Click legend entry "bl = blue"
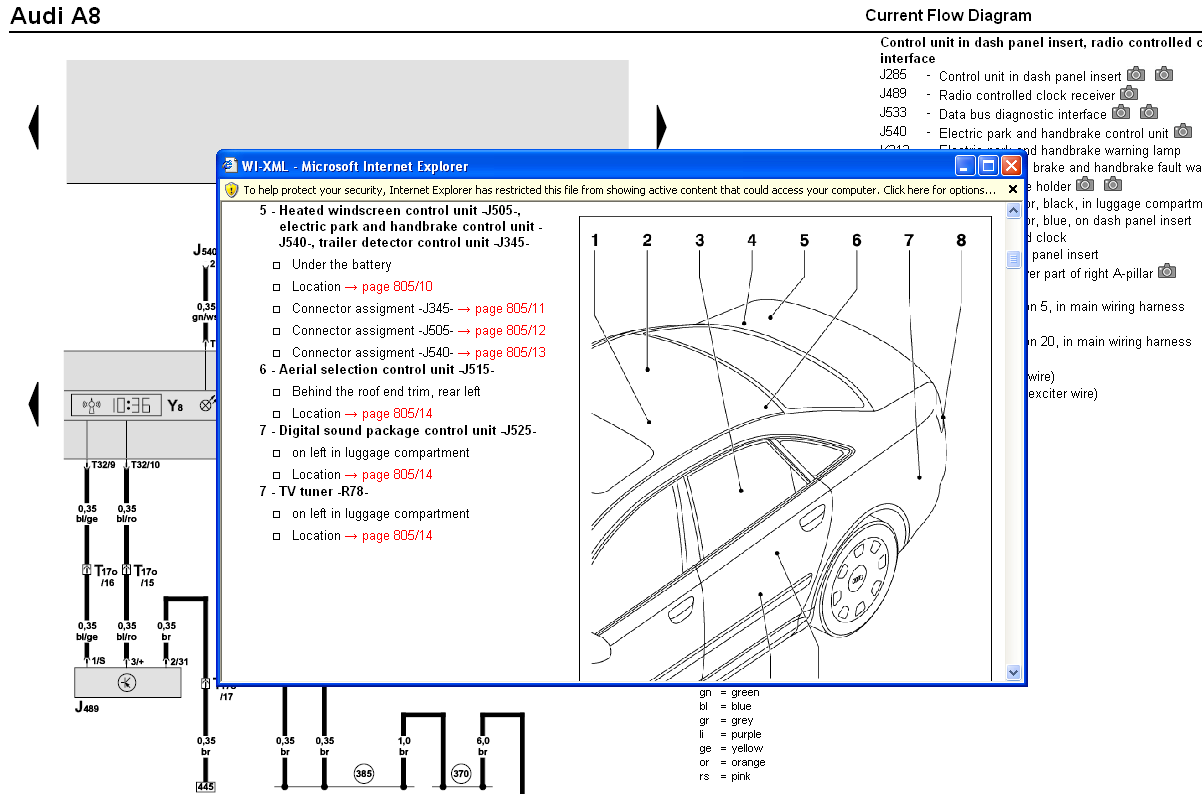 725,706
